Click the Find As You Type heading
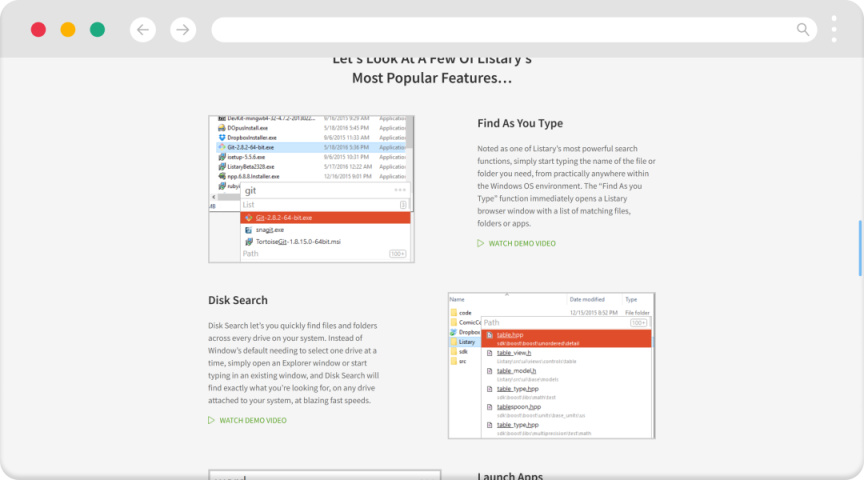 tap(520, 124)
